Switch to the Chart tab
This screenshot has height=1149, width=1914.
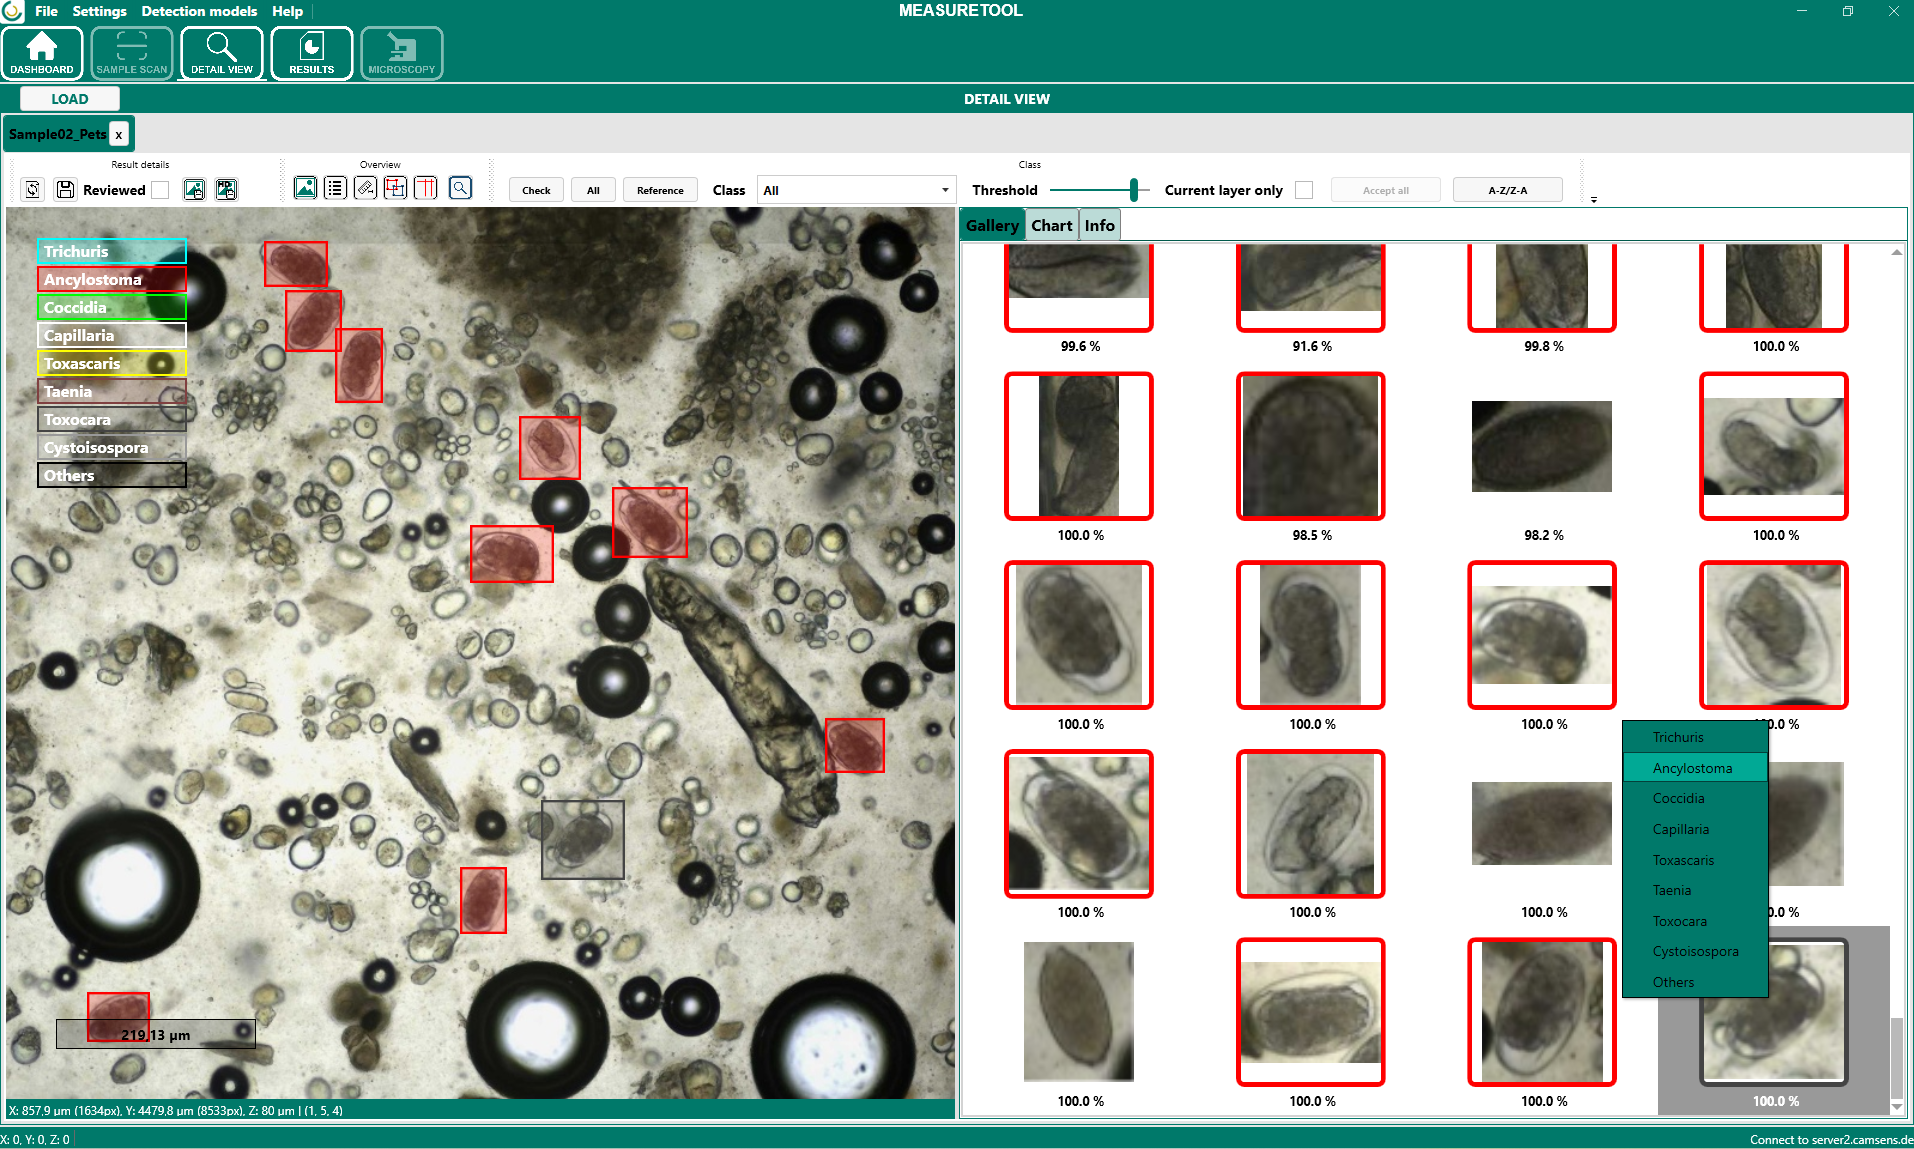1051,226
